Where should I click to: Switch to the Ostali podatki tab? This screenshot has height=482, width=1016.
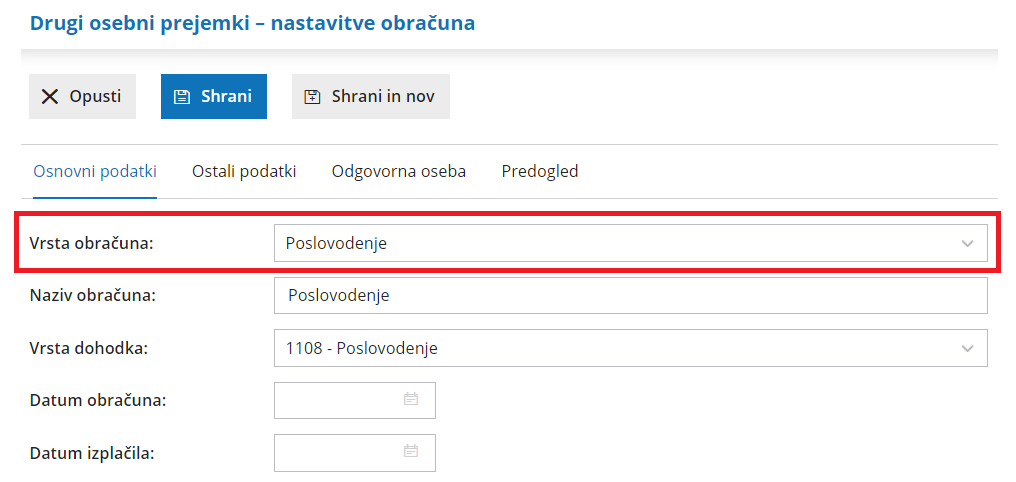click(244, 172)
